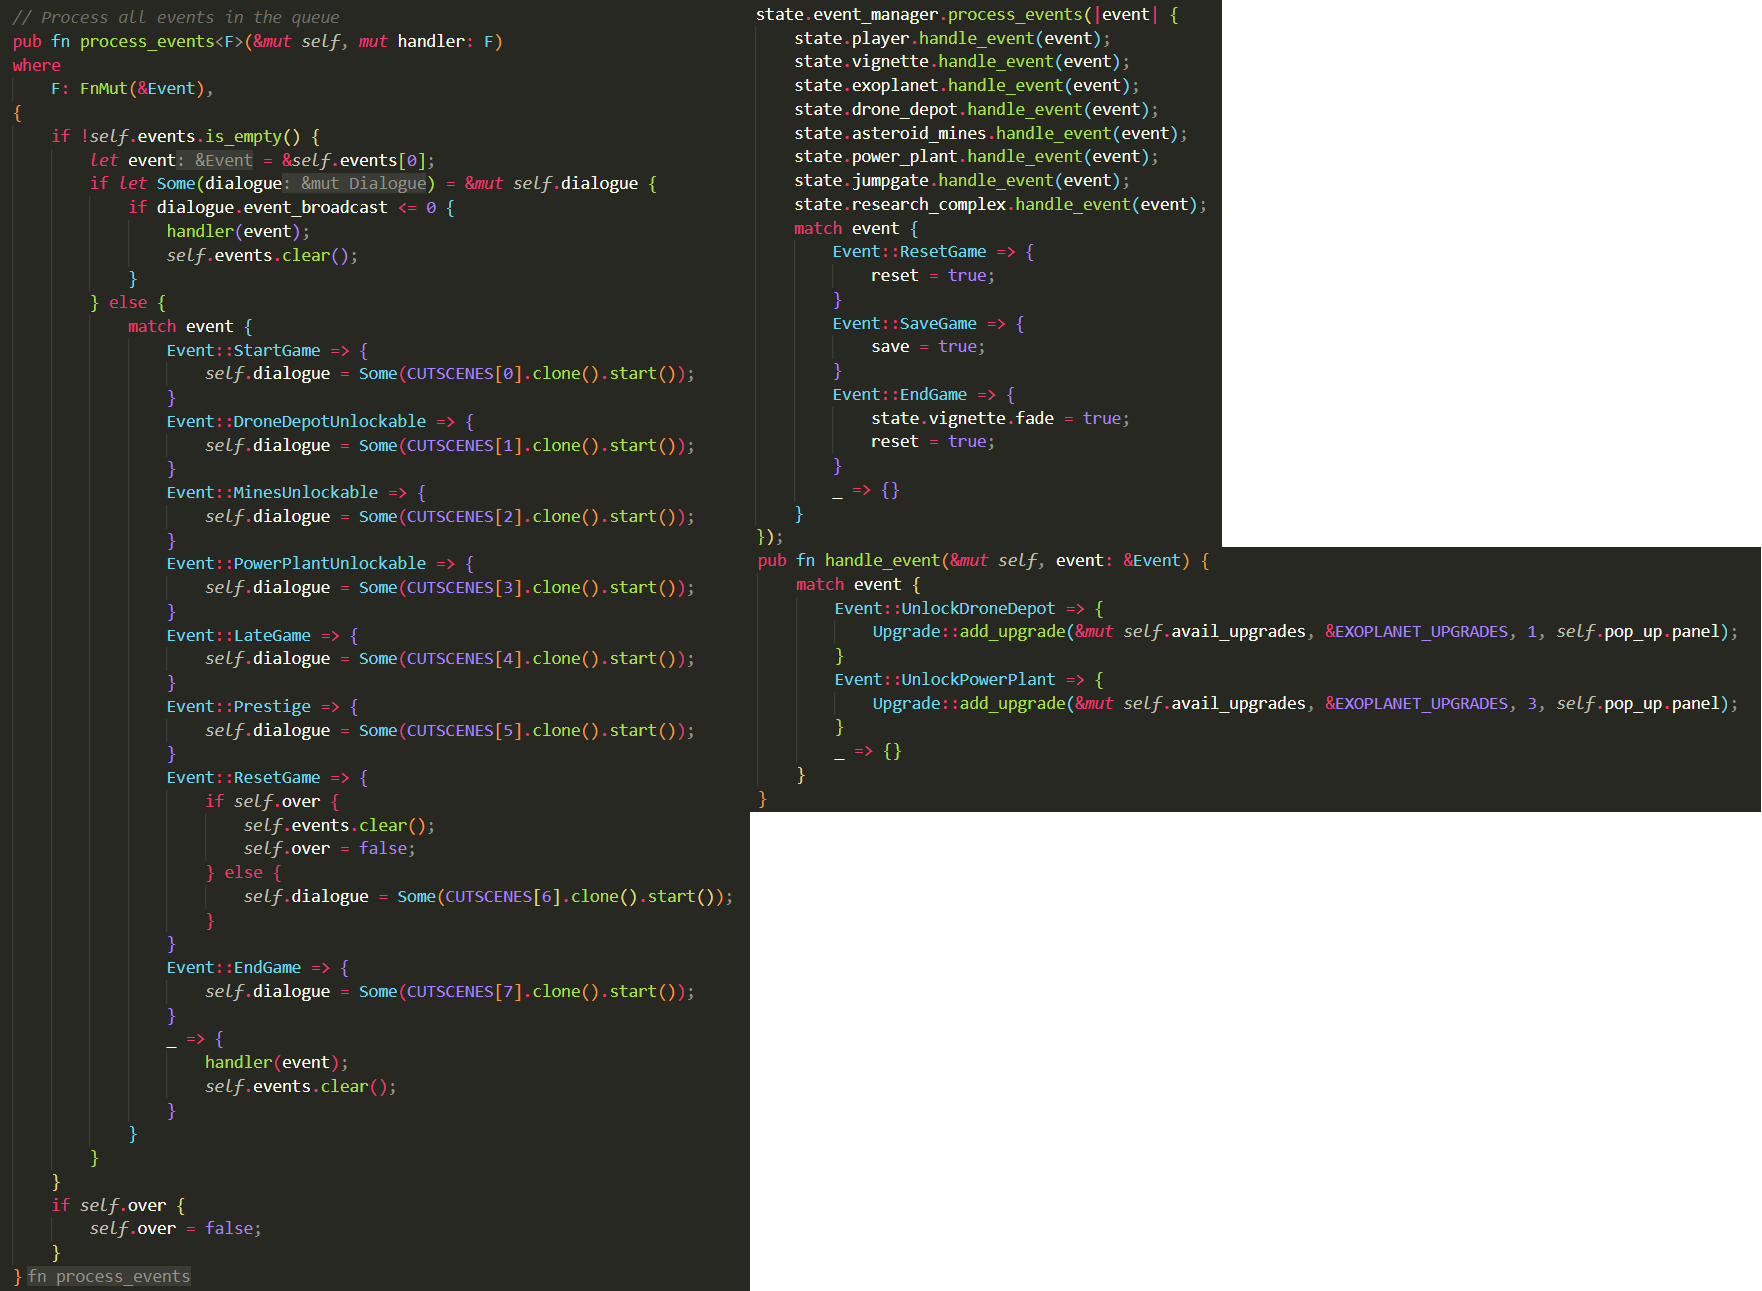Screen dimensions: 1762x1291
Task: Click the comment "// Process all events in the queue"
Action: 176,17
